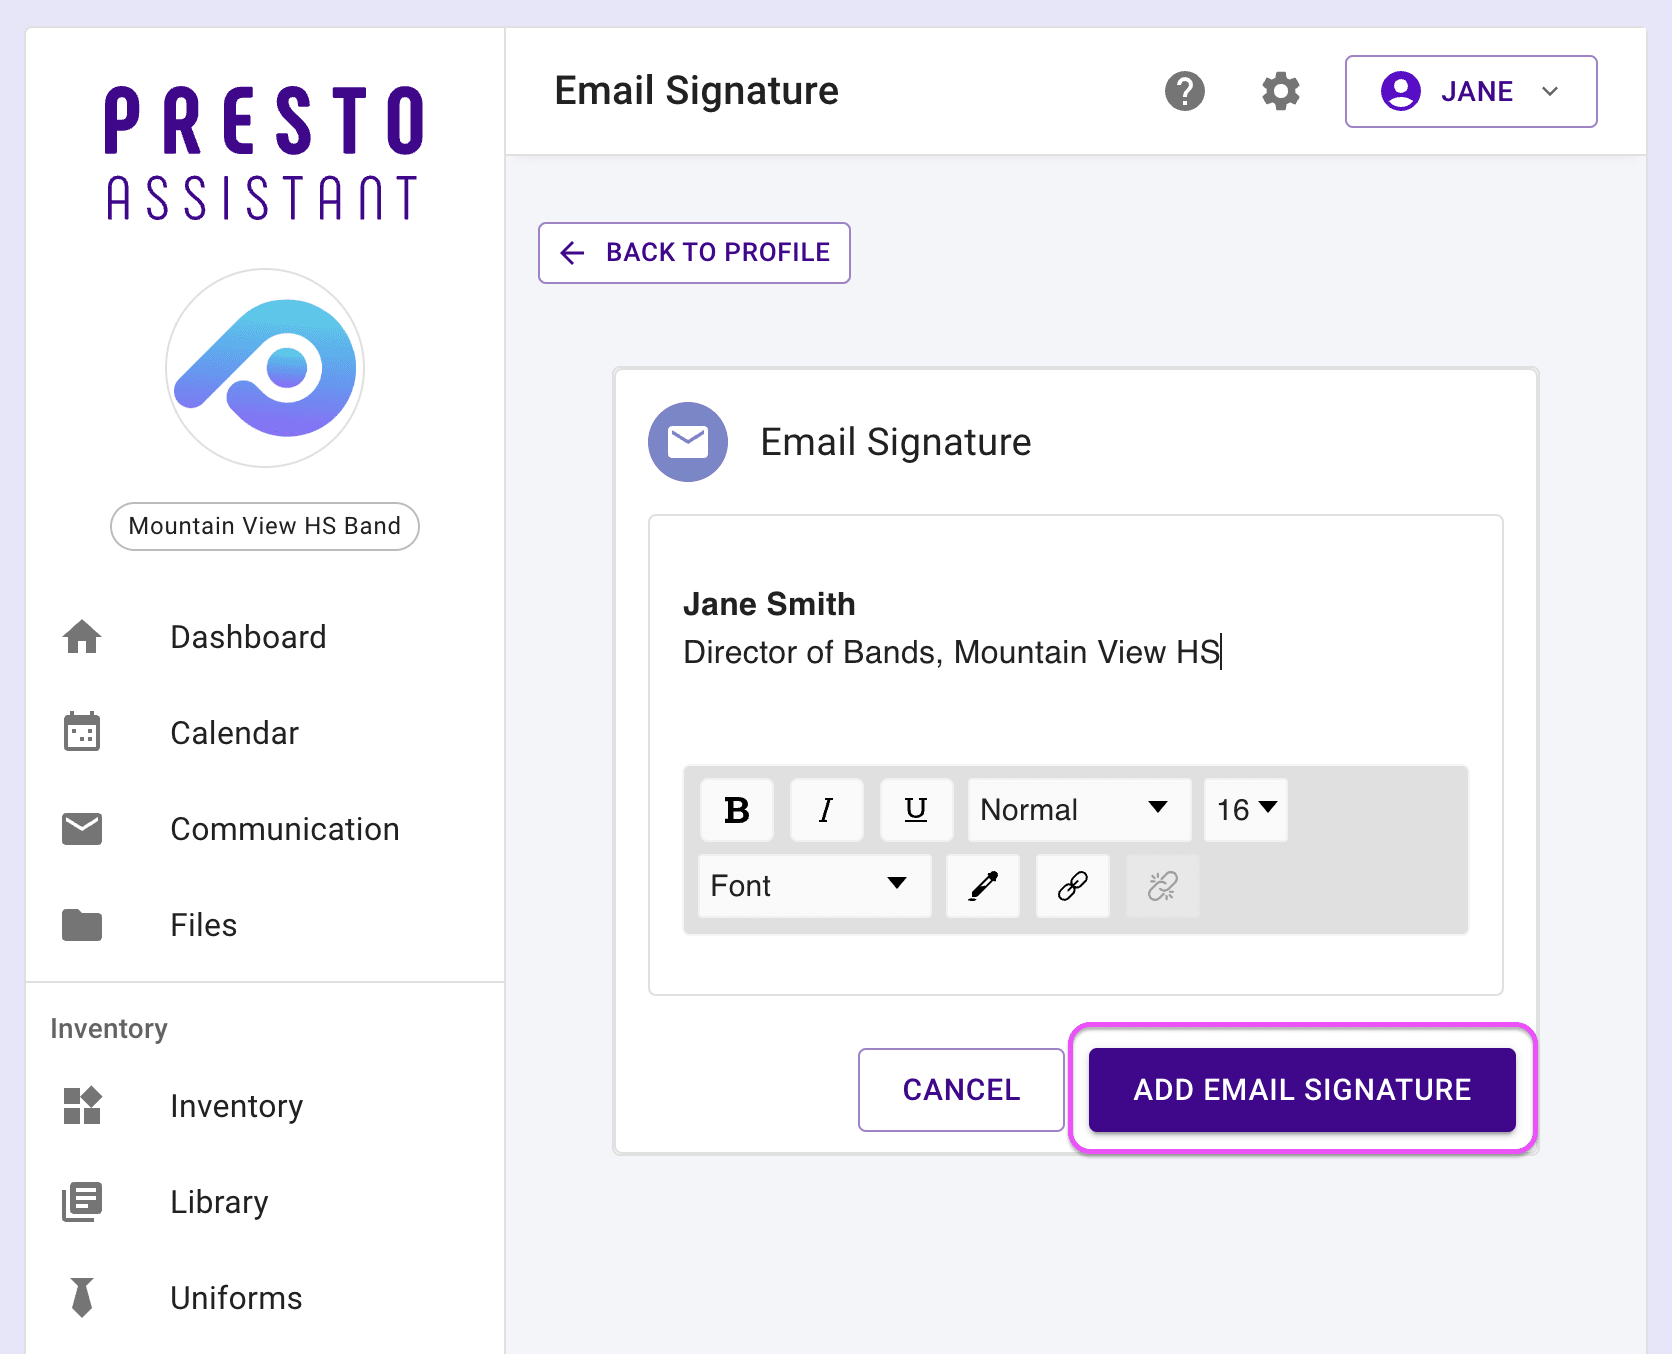
Task: Toggle italic formatting in the signature editor
Action: pyautogui.click(x=826, y=810)
